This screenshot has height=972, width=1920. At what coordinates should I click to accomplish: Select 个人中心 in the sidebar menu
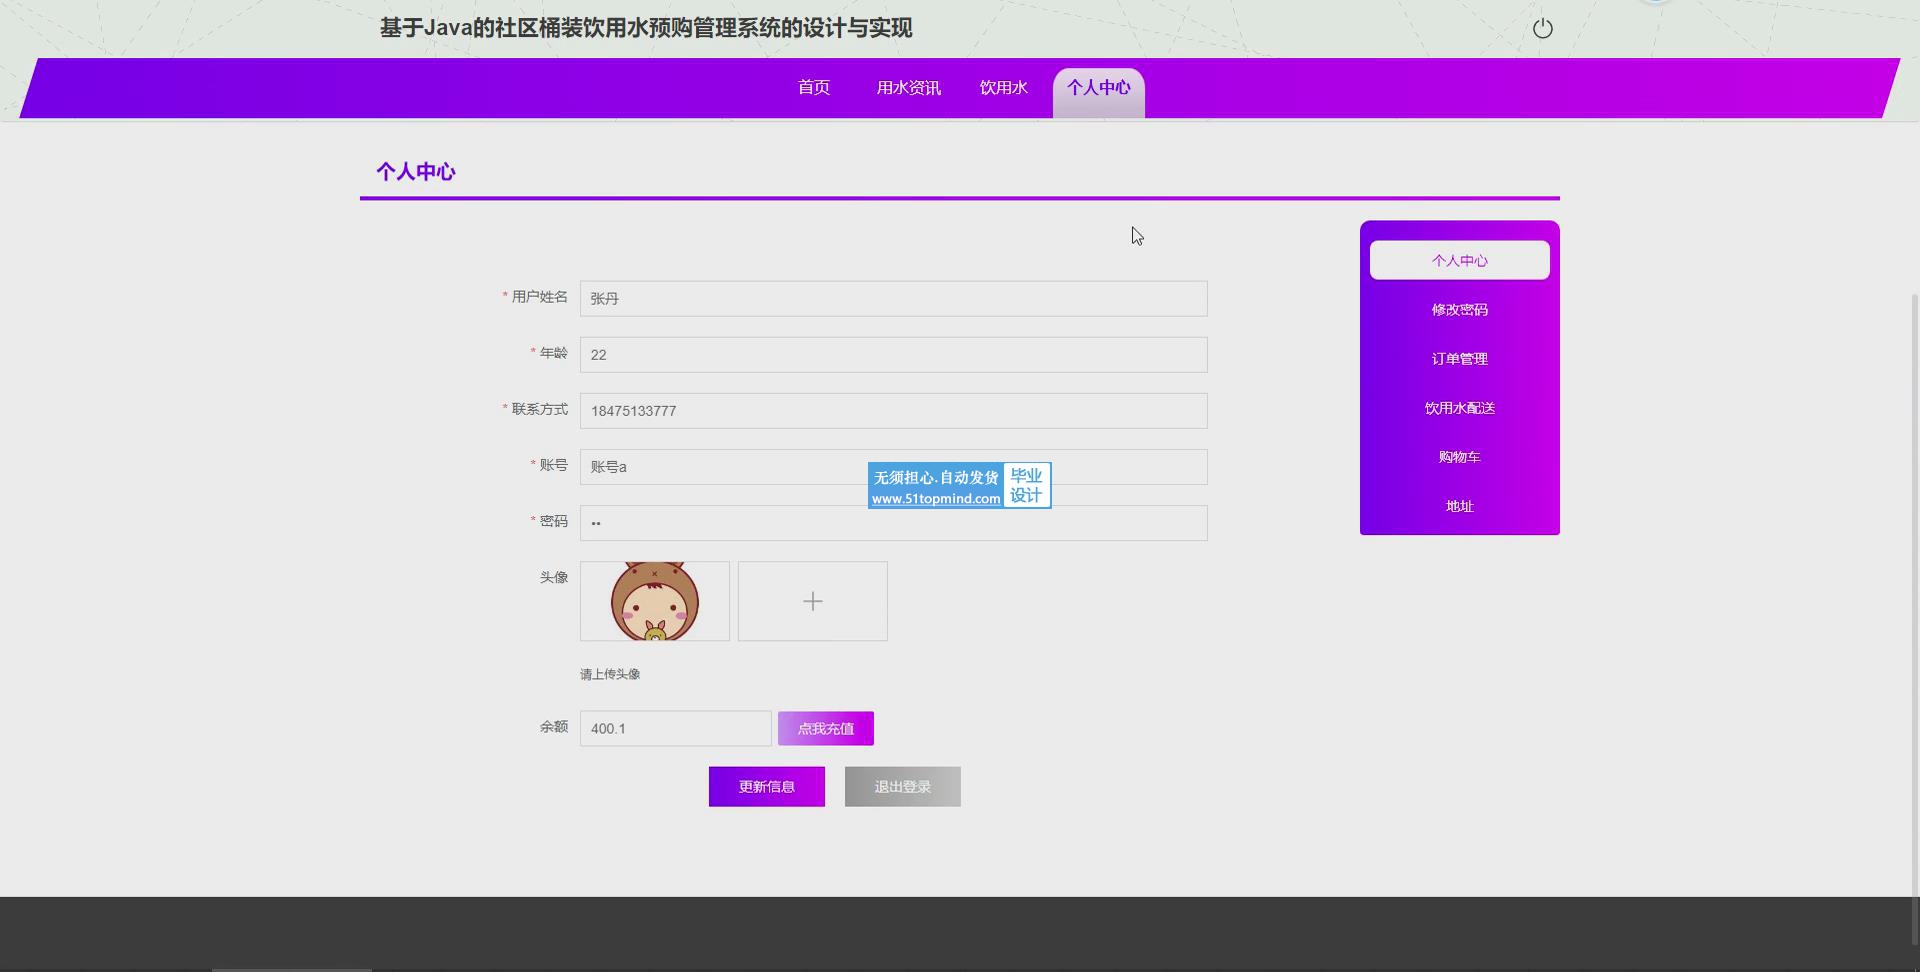(1459, 260)
